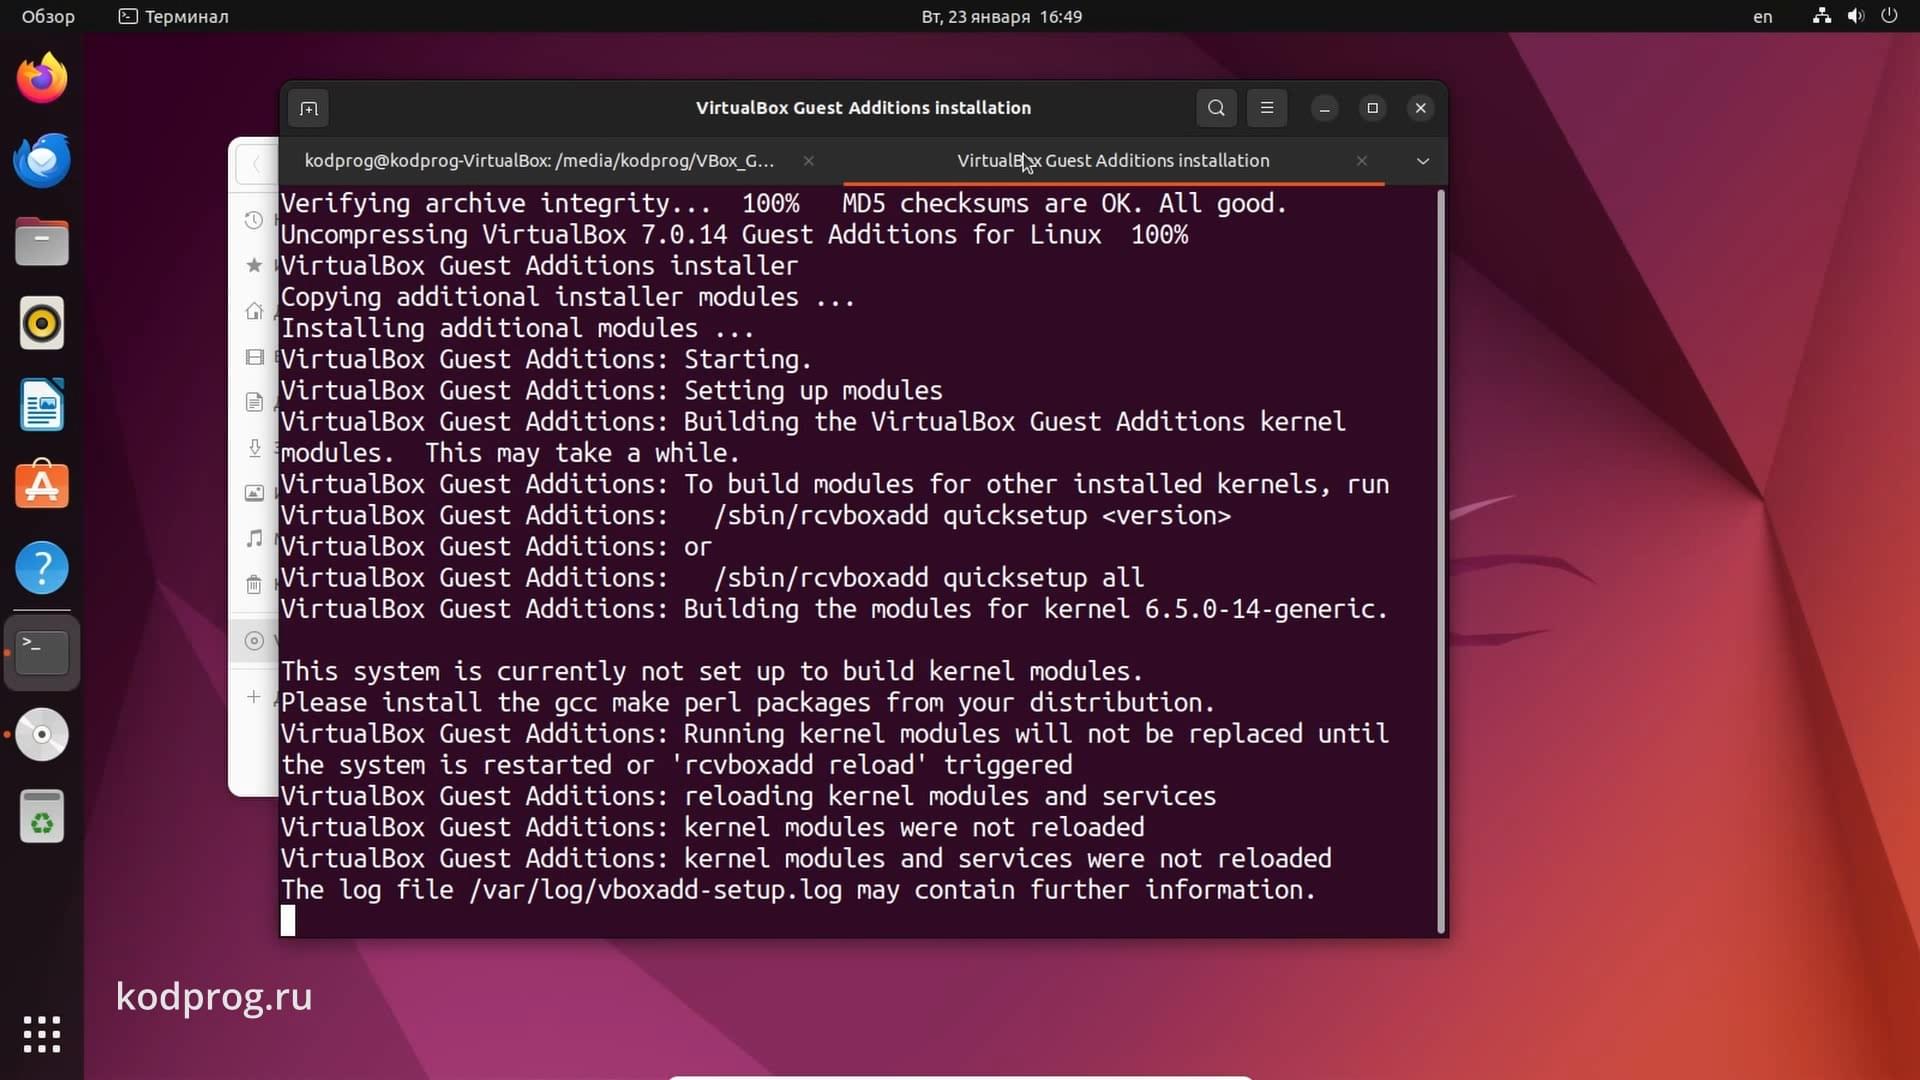Show all applications grid

click(42, 1034)
